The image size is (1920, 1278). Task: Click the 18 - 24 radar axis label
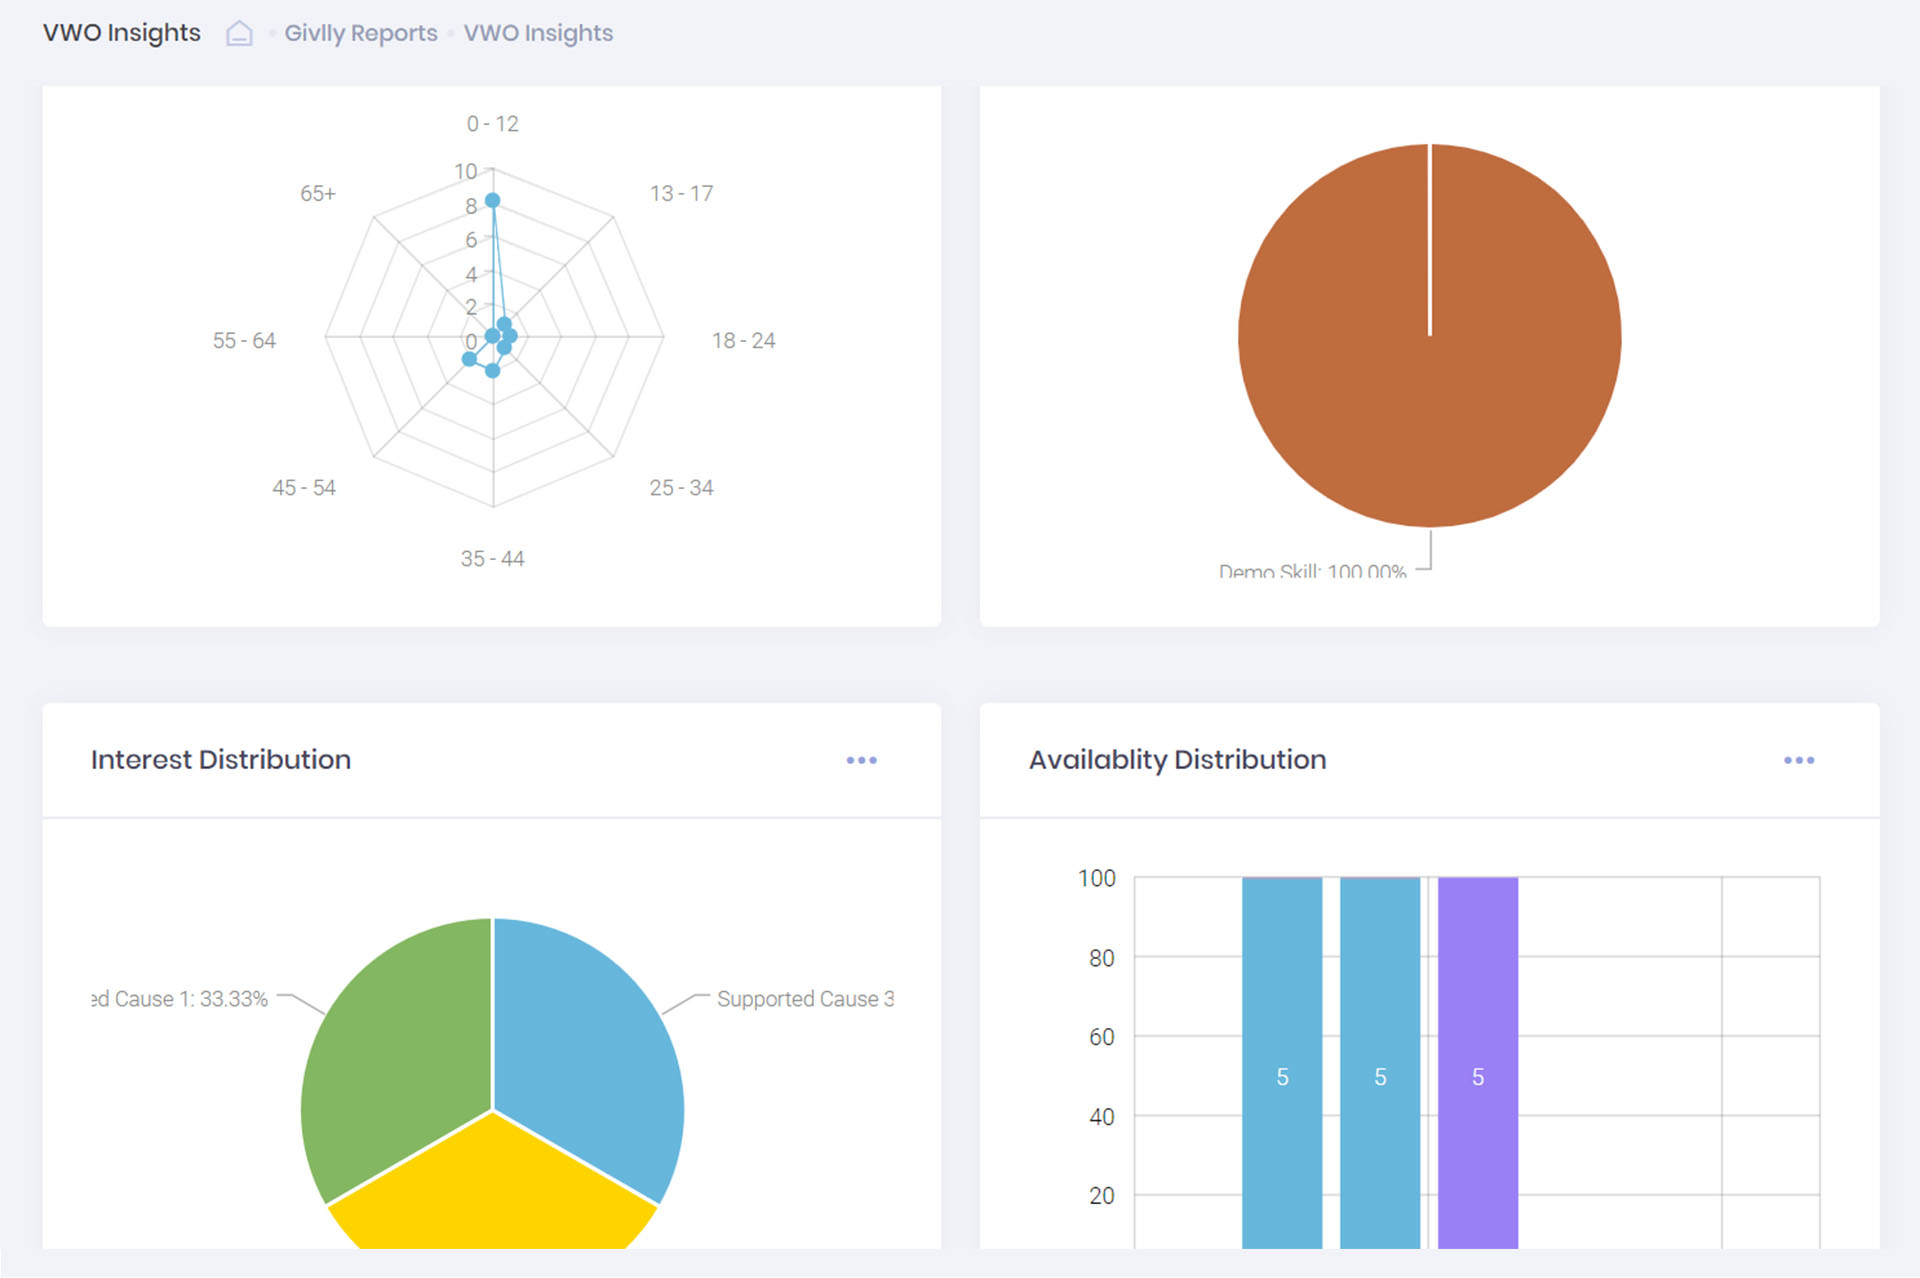[743, 341]
